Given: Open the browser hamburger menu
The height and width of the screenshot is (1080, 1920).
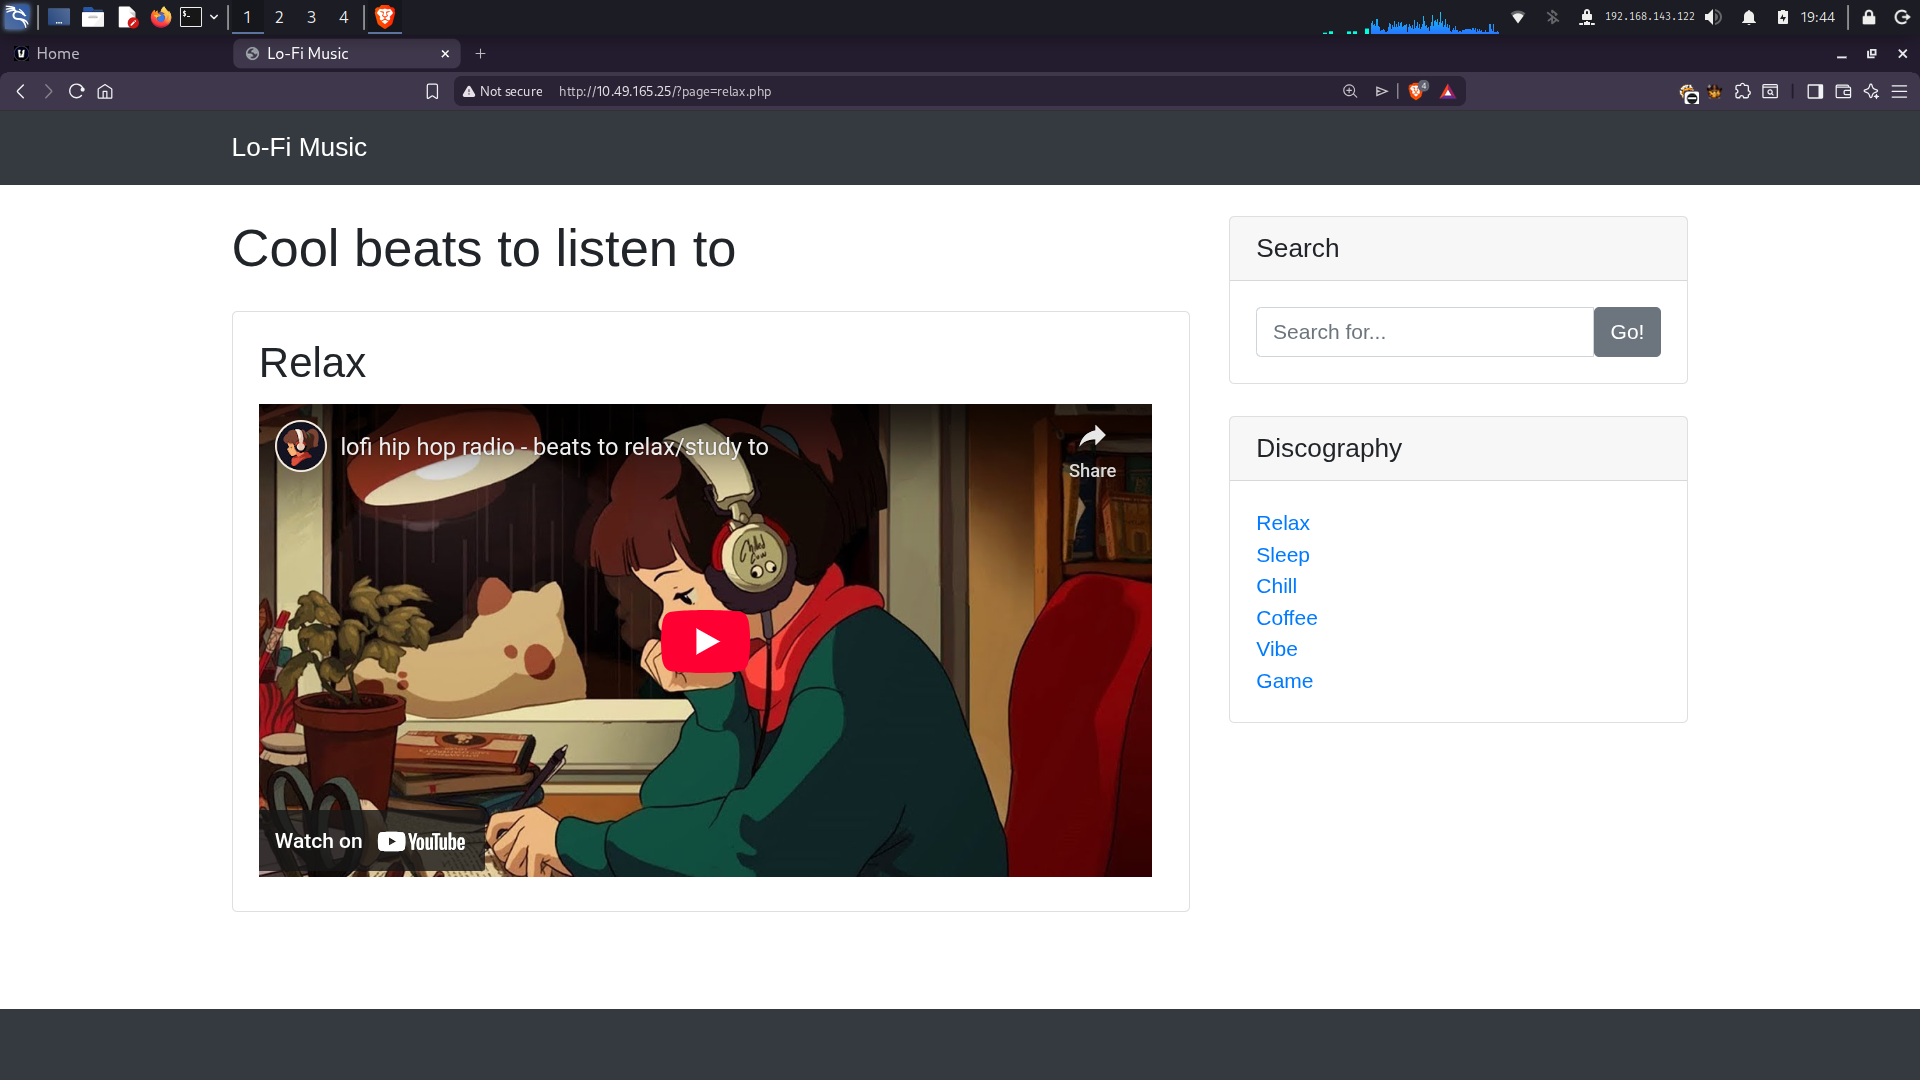Looking at the screenshot, I should coord(1899,91).
